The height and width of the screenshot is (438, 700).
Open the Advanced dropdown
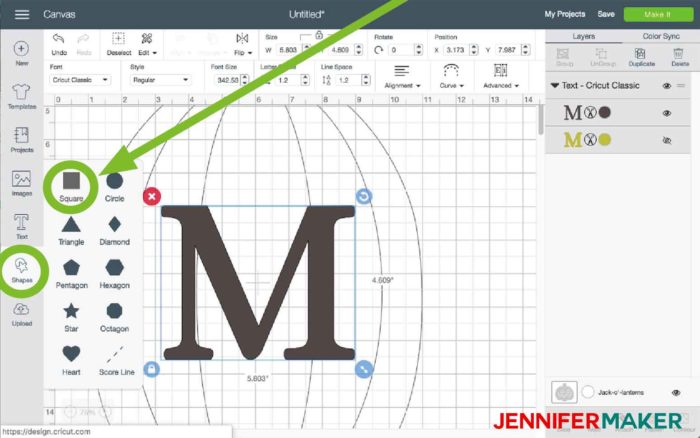500,76
